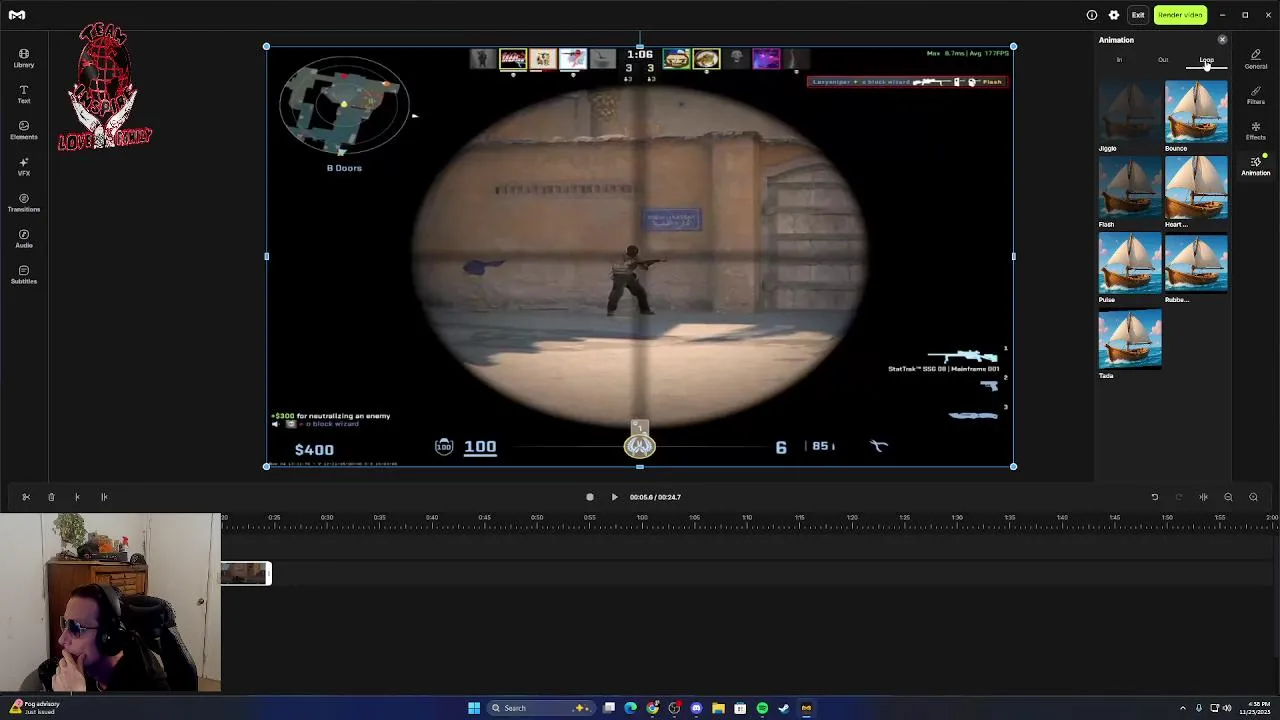Click the top-left resize handle of preview

coord(266,47)
